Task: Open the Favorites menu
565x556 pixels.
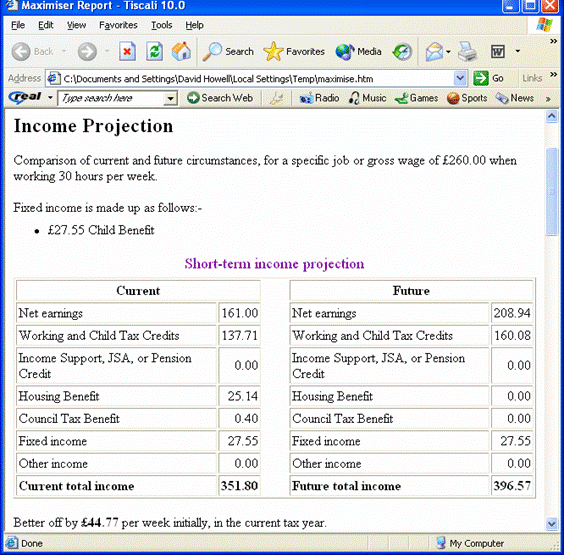Action: pyautogui.click(x=118, y=25)
